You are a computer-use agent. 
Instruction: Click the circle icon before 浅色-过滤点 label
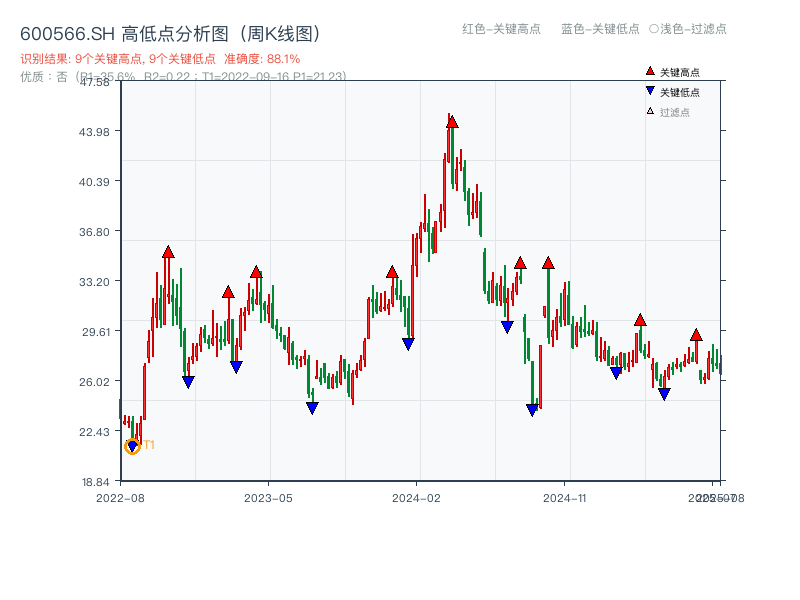coord(655,30)
